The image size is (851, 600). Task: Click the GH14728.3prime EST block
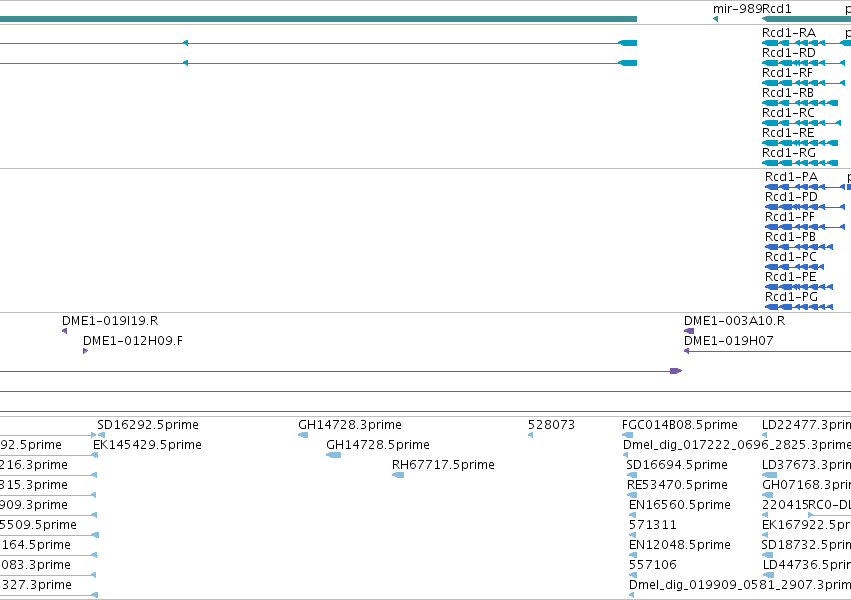coord(303,435)
